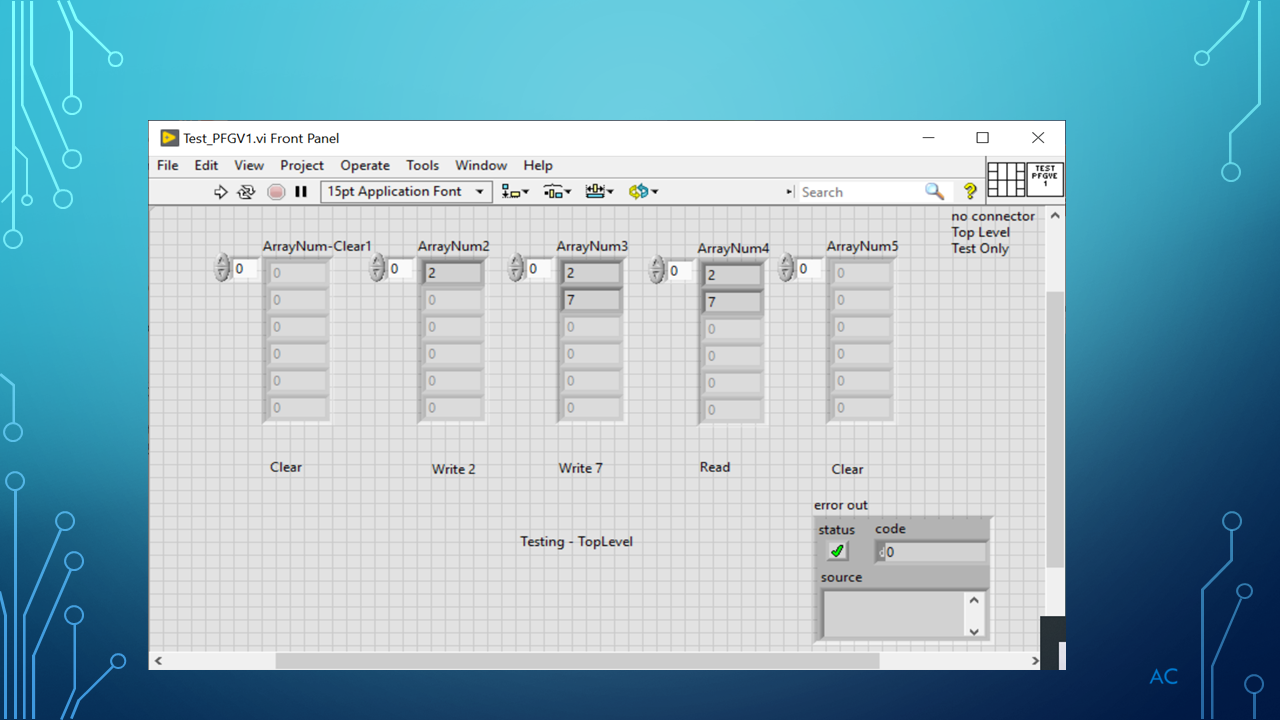
Task: Open the connector pane grid icon
Action: (x=1005, y=180)
